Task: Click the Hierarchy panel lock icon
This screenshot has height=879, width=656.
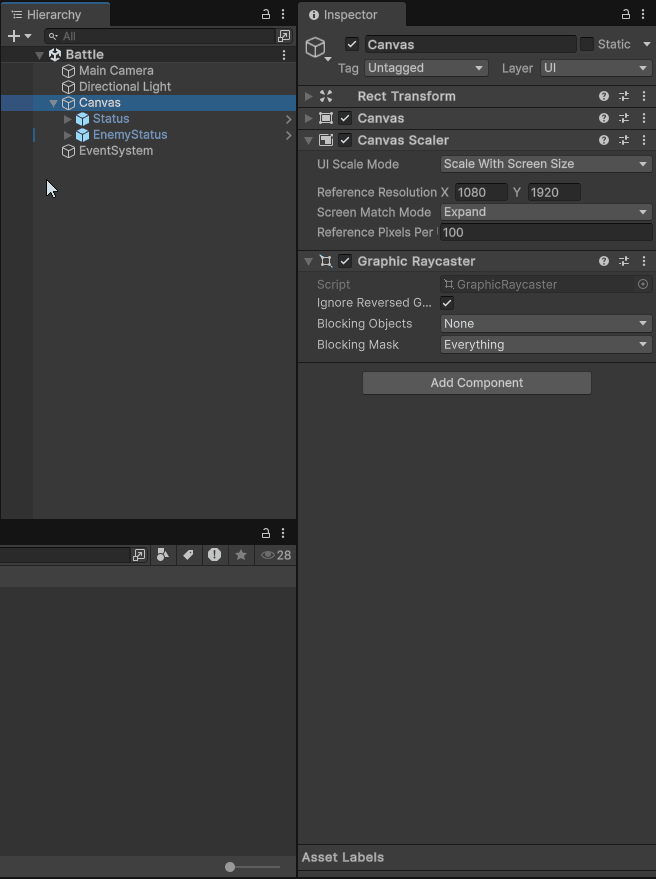Action: point(266,15)
